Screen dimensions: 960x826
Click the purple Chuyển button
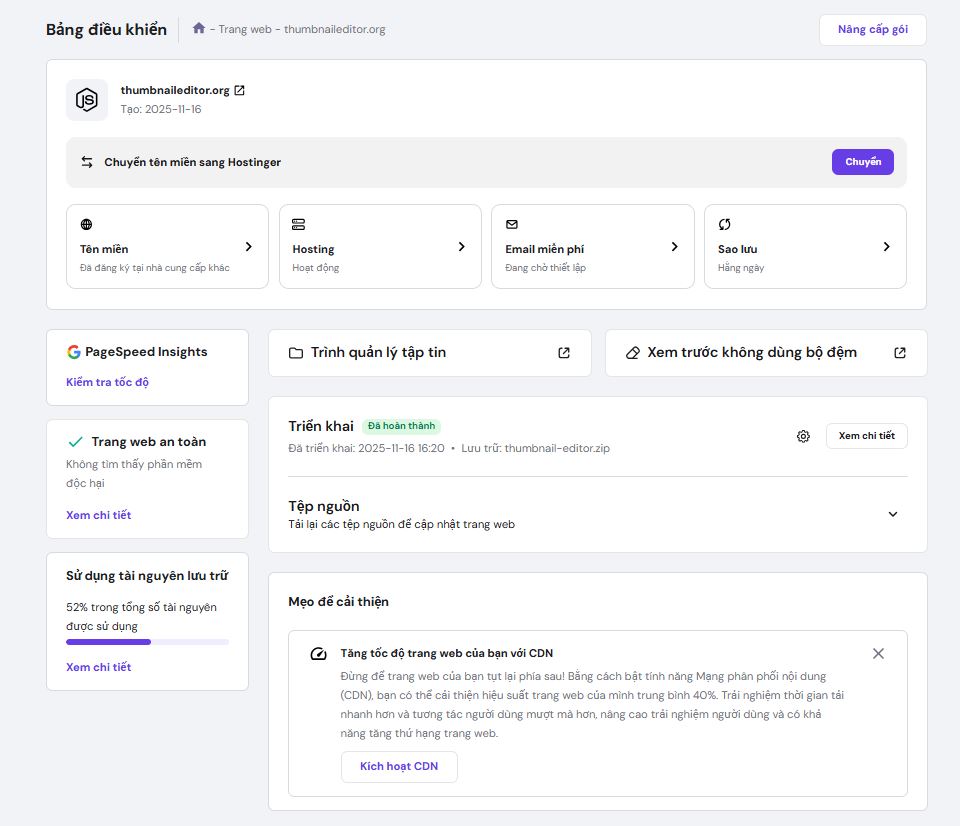(862, 162)
